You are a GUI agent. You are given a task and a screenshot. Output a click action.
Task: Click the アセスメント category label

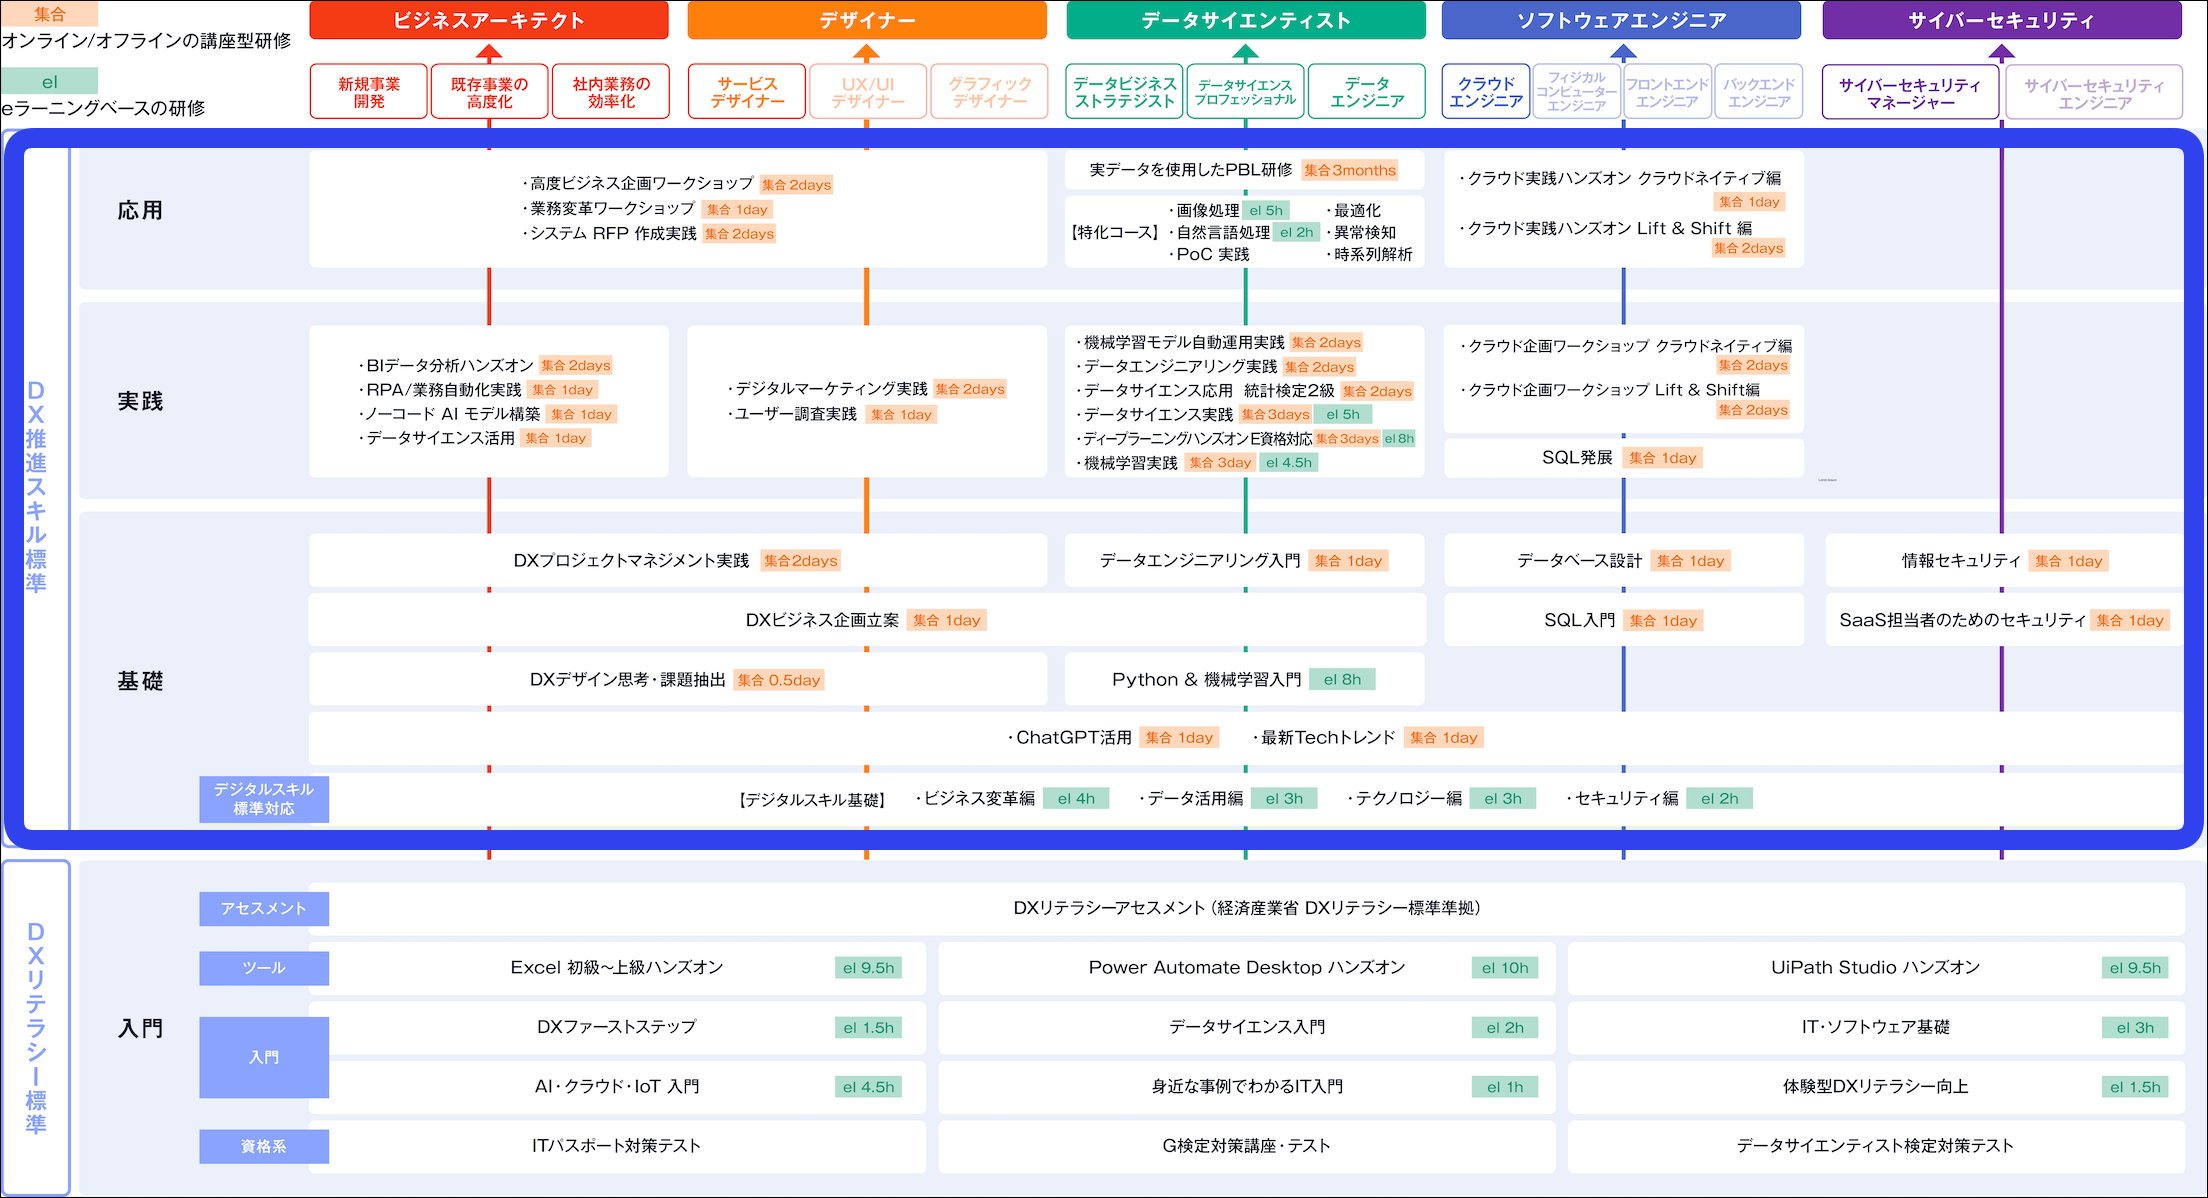(x=263, y=908)
